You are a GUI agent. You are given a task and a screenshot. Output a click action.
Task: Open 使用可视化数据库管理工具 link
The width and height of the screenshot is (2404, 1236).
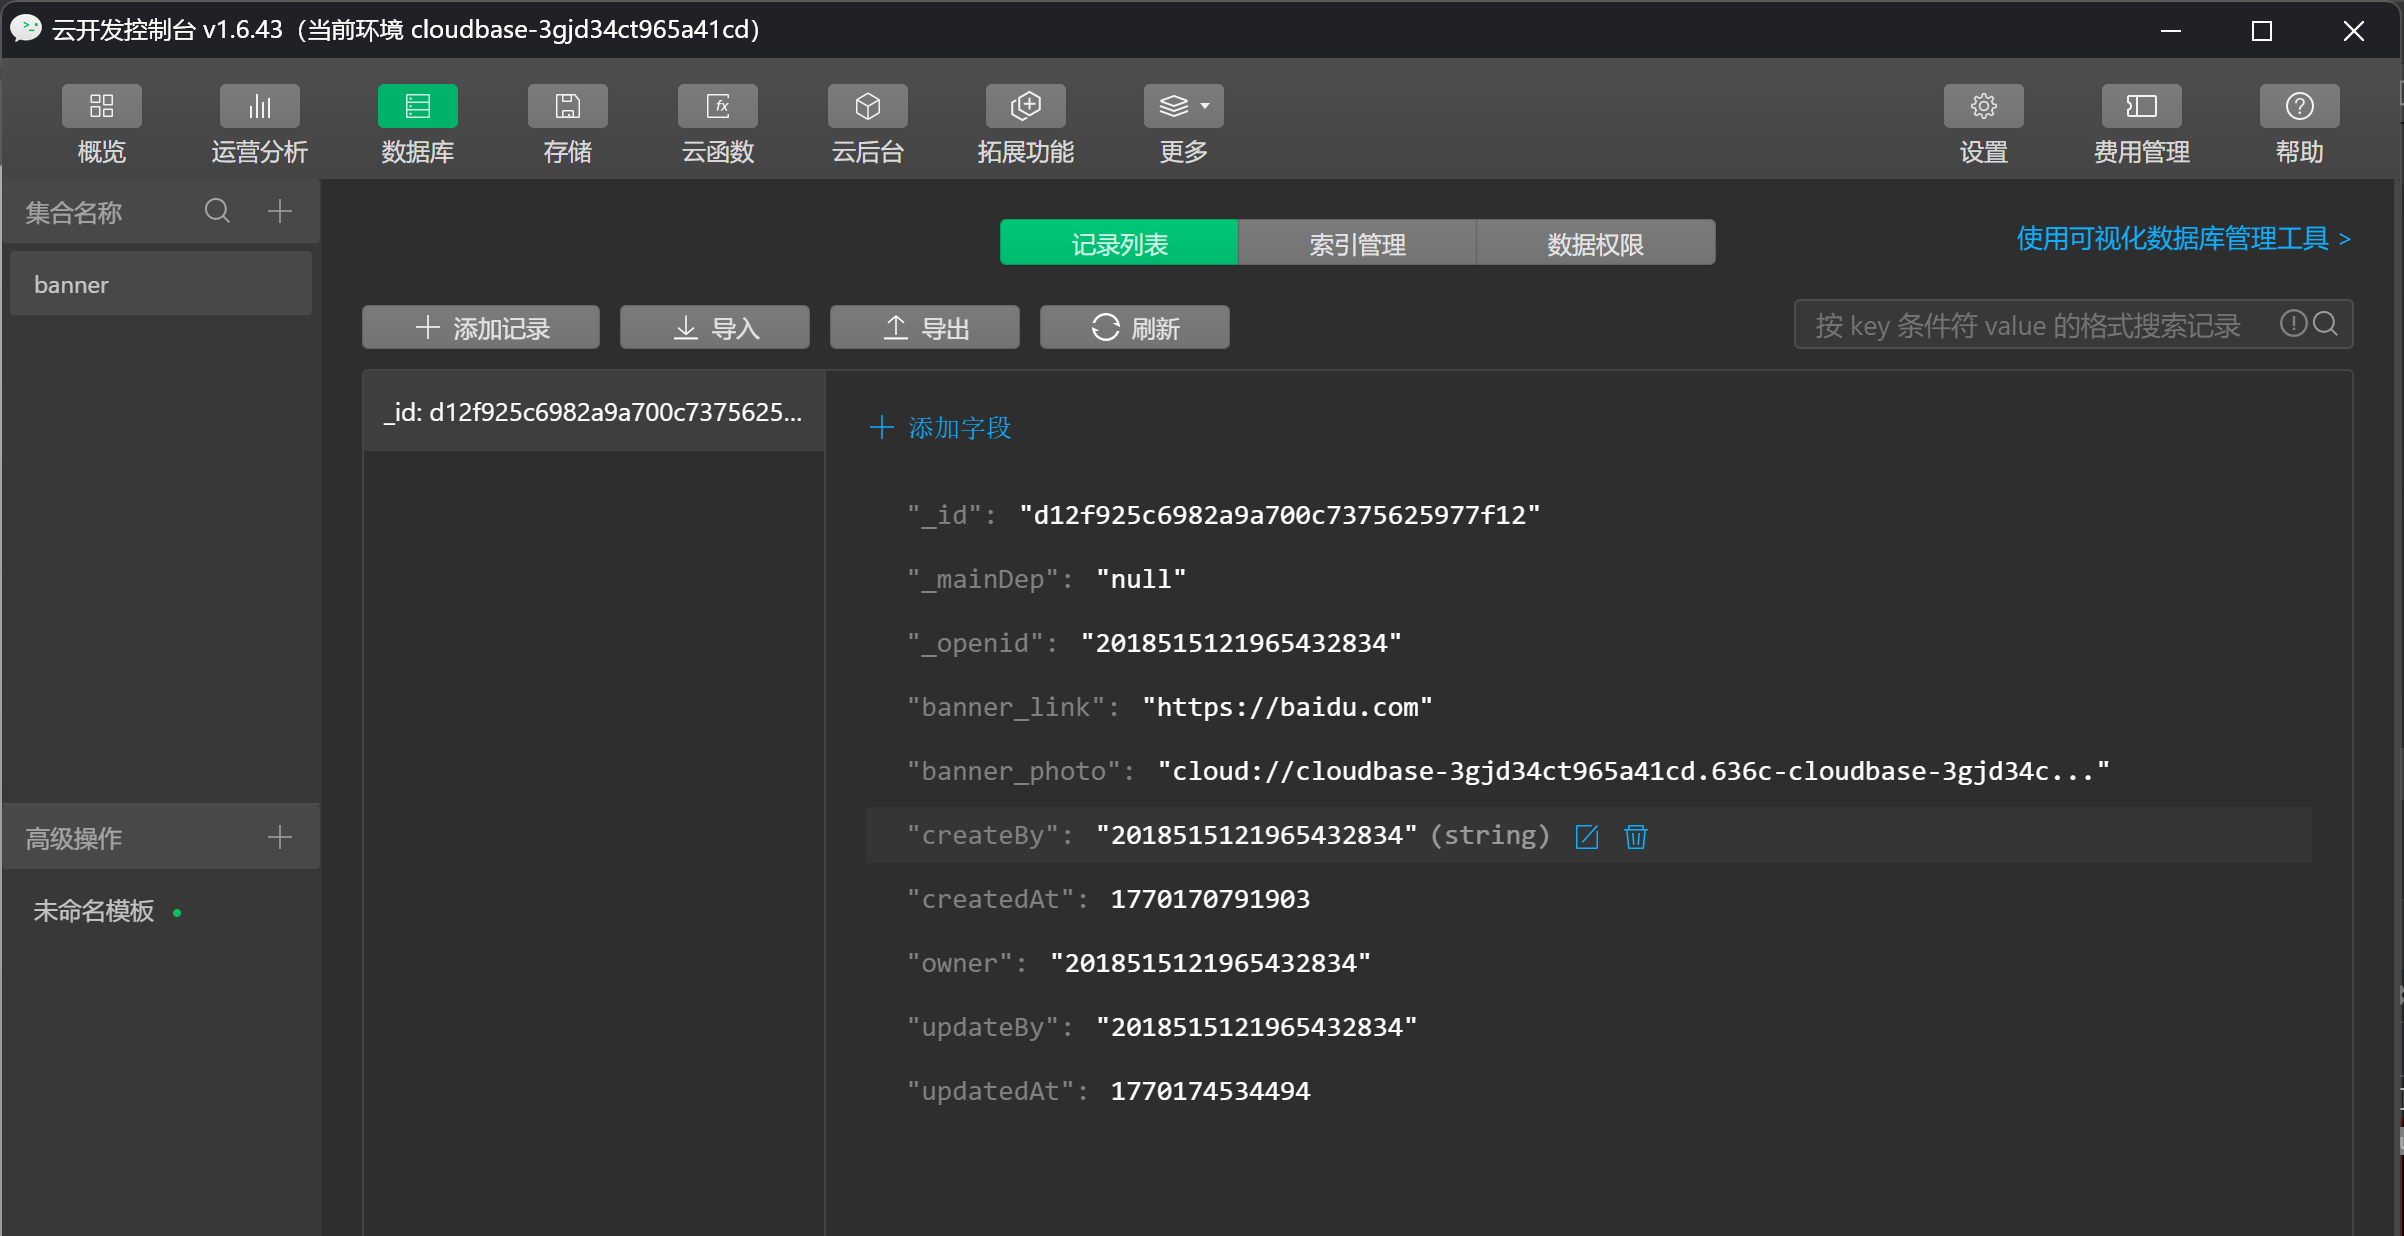[2182, 239]
